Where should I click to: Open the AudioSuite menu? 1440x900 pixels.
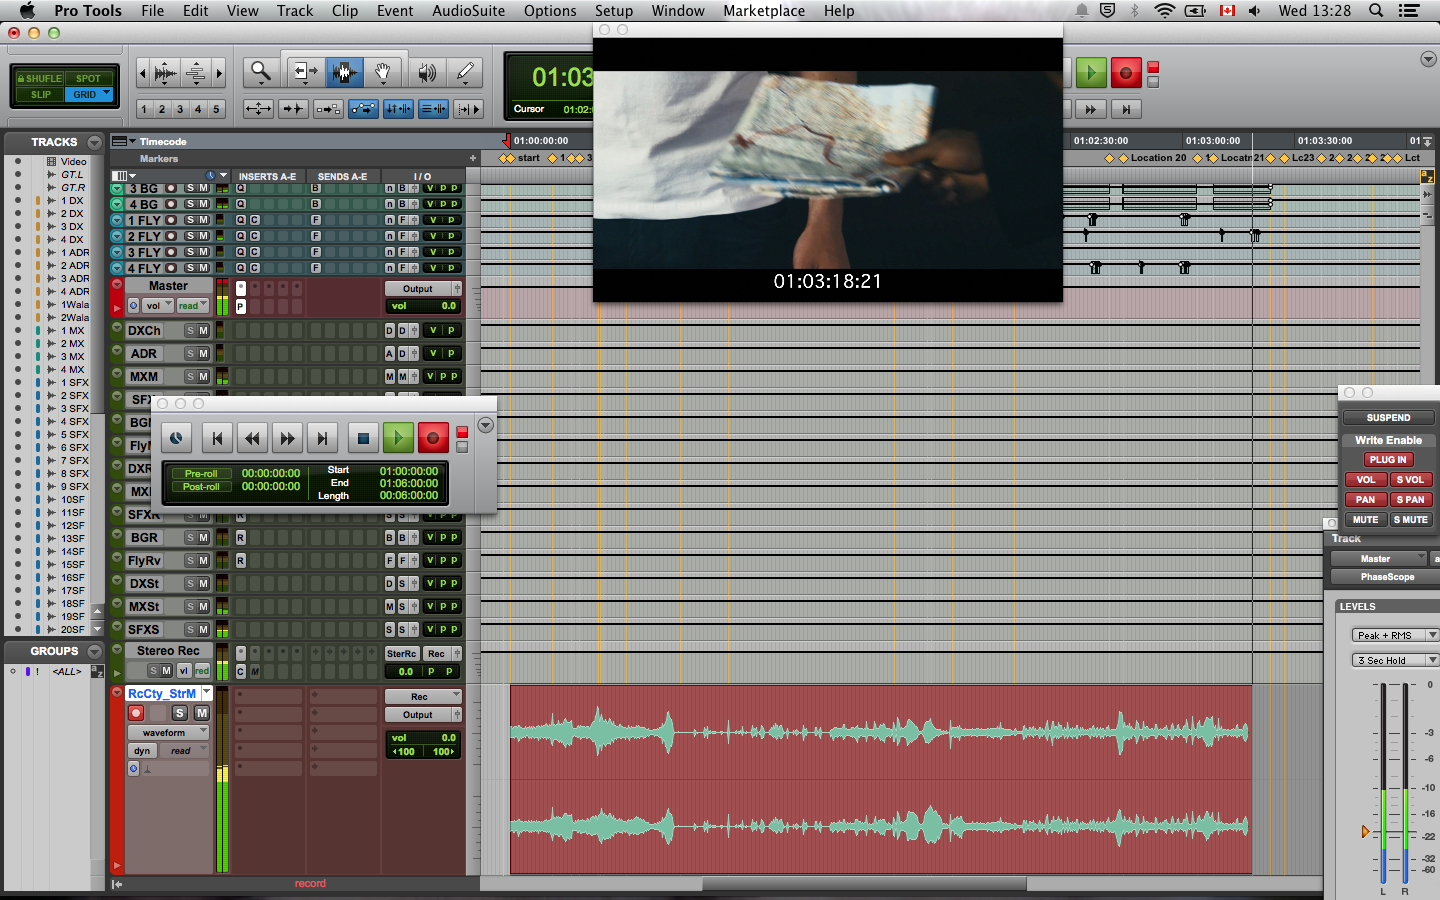tap(468, 11)
